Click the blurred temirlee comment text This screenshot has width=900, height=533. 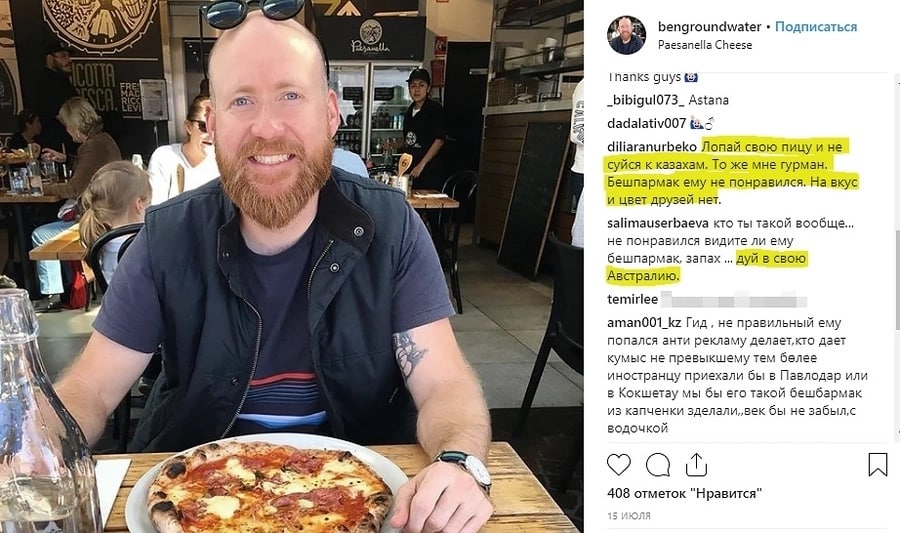(x=734, y=299)
